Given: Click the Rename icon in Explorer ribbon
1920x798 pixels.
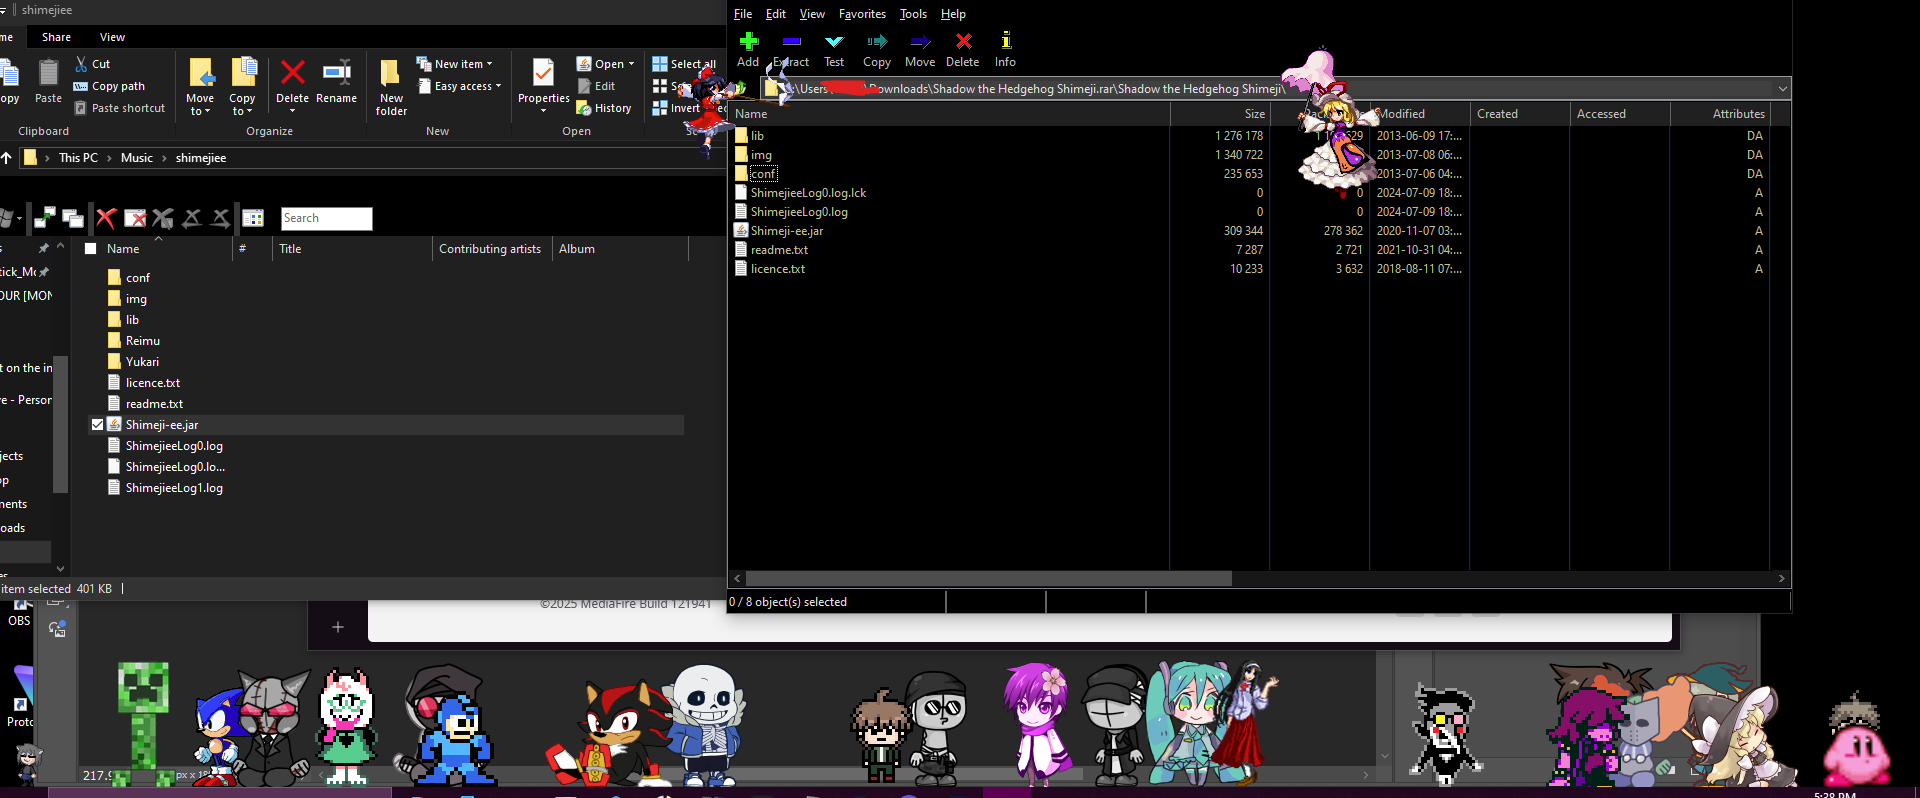Looking at the screenshot, I should click(x=336, y=73).
